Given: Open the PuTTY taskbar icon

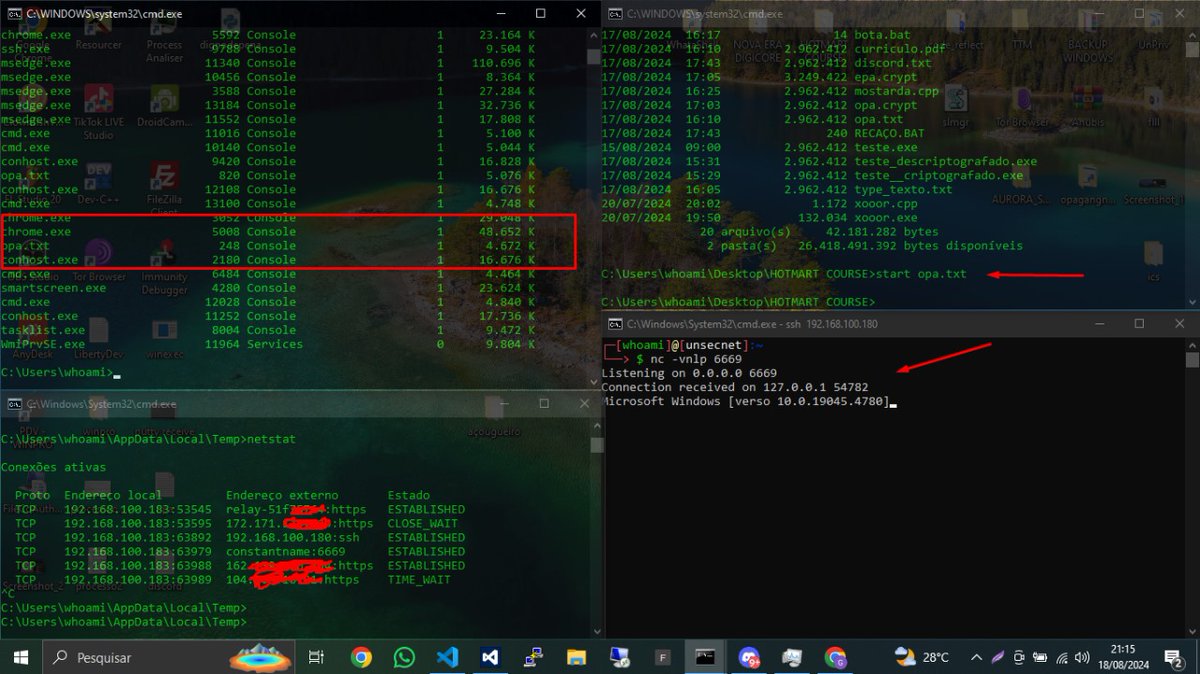Looking at the screenshot, I should pyautogui.click(x=533, y=657).
